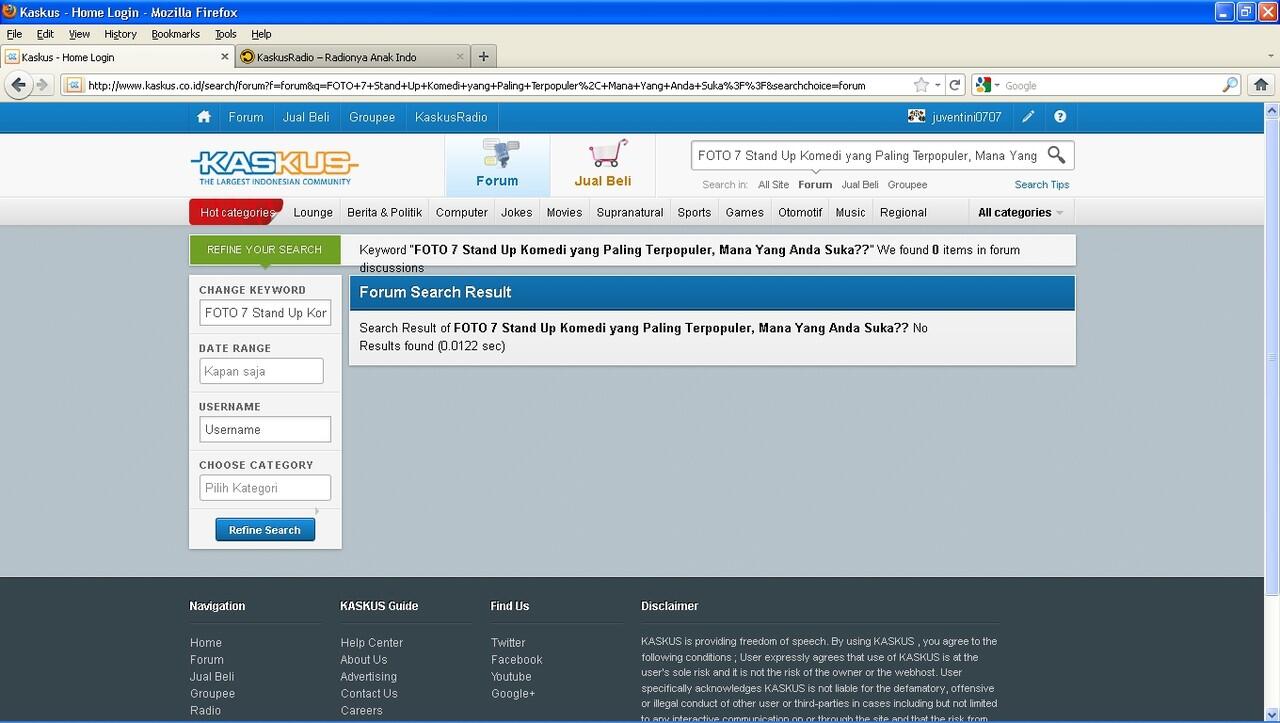Open the Bookmarks menu
The width and height of the screenshot is (1280, 723).
click(175, 34)
